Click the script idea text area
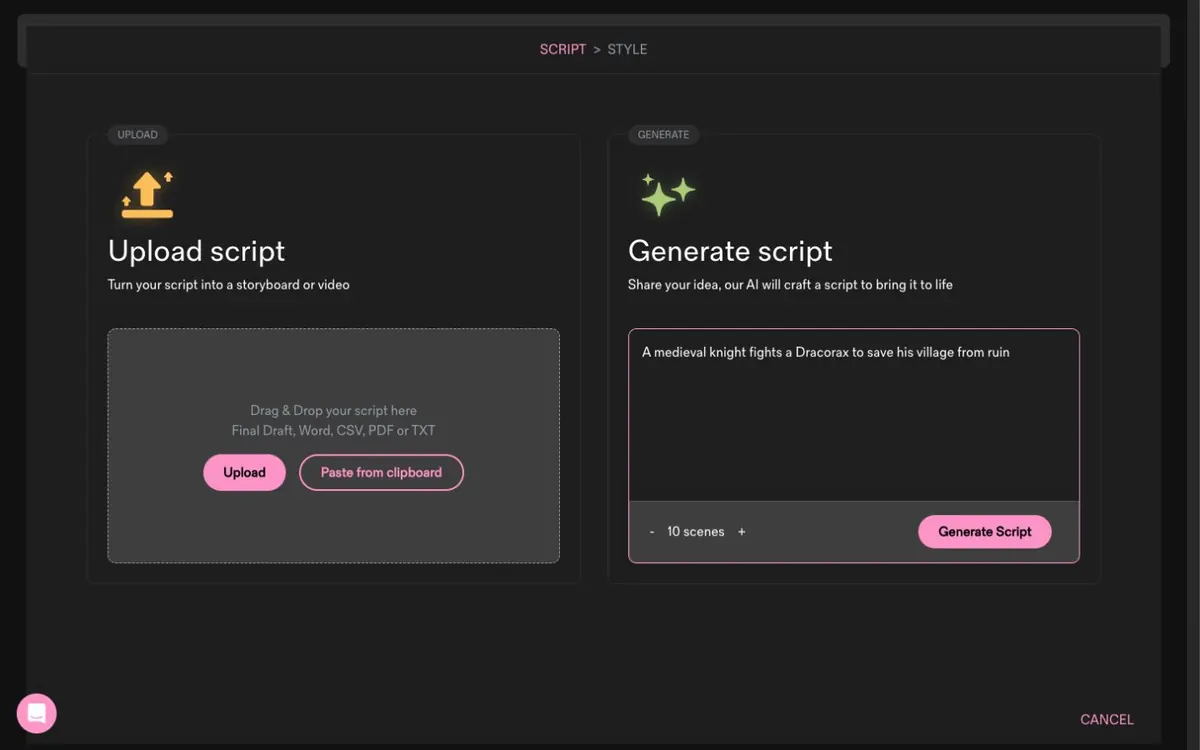The height and width of the screenshot is (750, 1200). pyautogui.click(x=854, y=415)
